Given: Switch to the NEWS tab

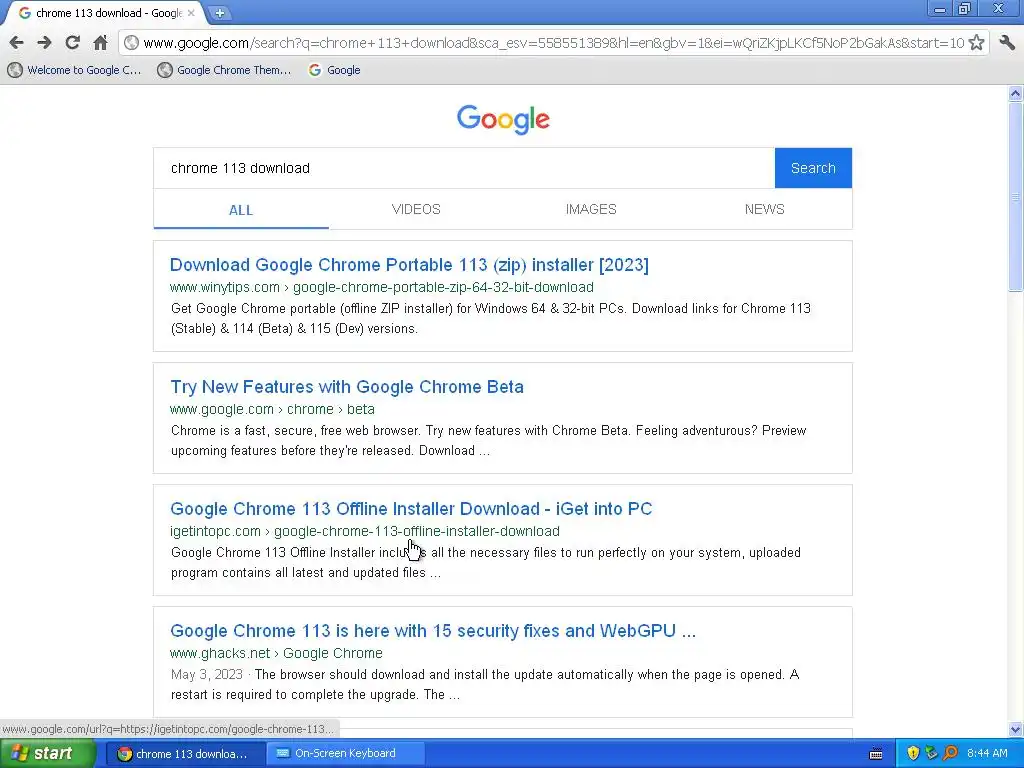Looking at the screenshot, I should pos(765,210).
